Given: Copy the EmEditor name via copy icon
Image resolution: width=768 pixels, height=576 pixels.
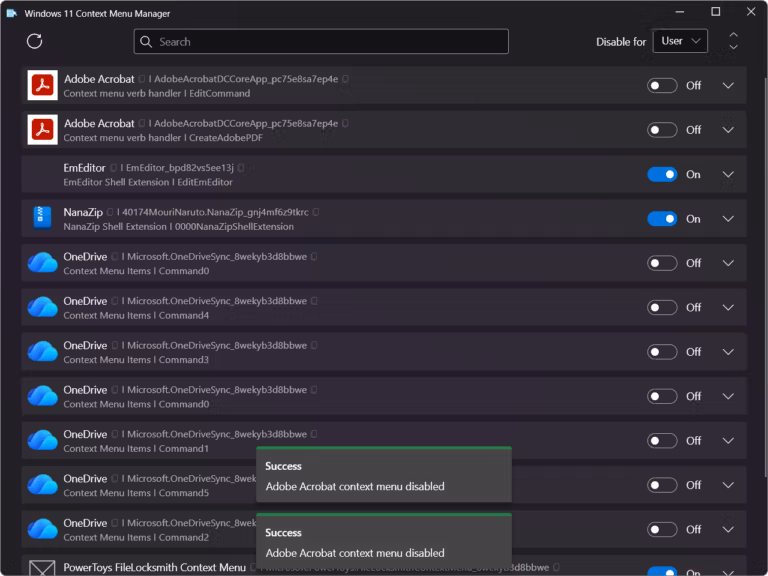Looking at the screenshot, I should 113,168.
